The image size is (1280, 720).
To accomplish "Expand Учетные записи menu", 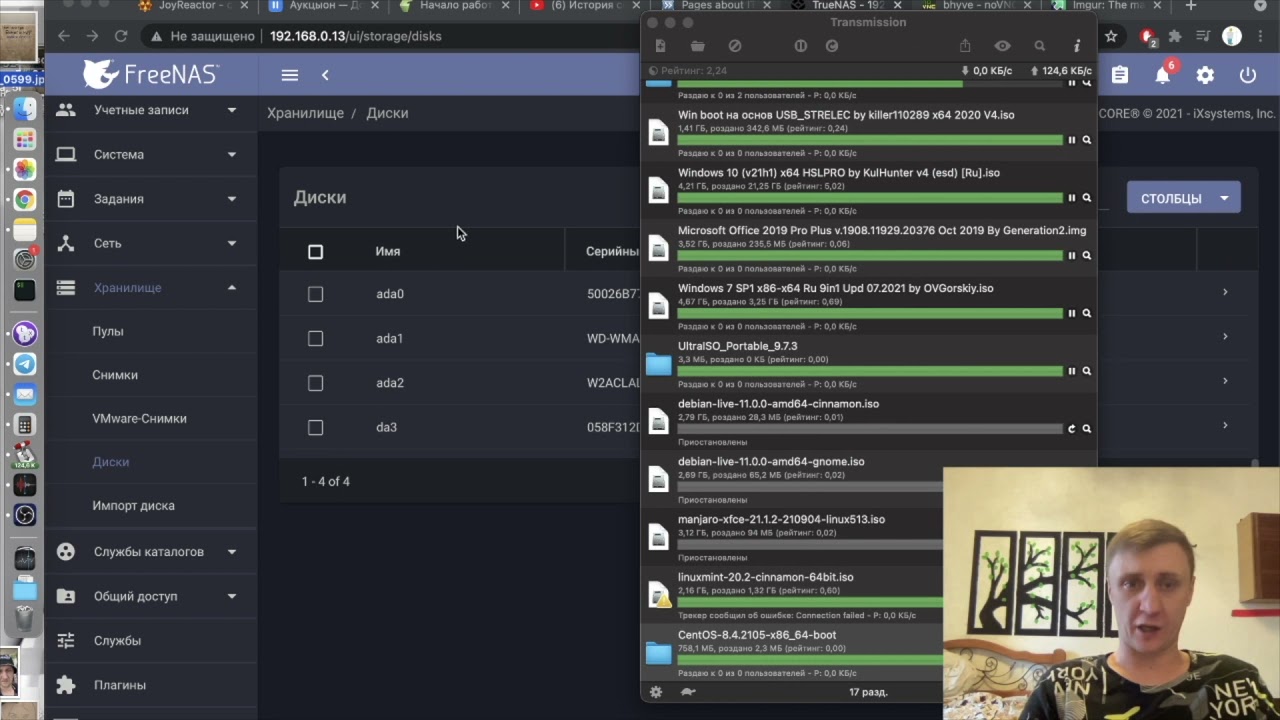I will point(150,110).
